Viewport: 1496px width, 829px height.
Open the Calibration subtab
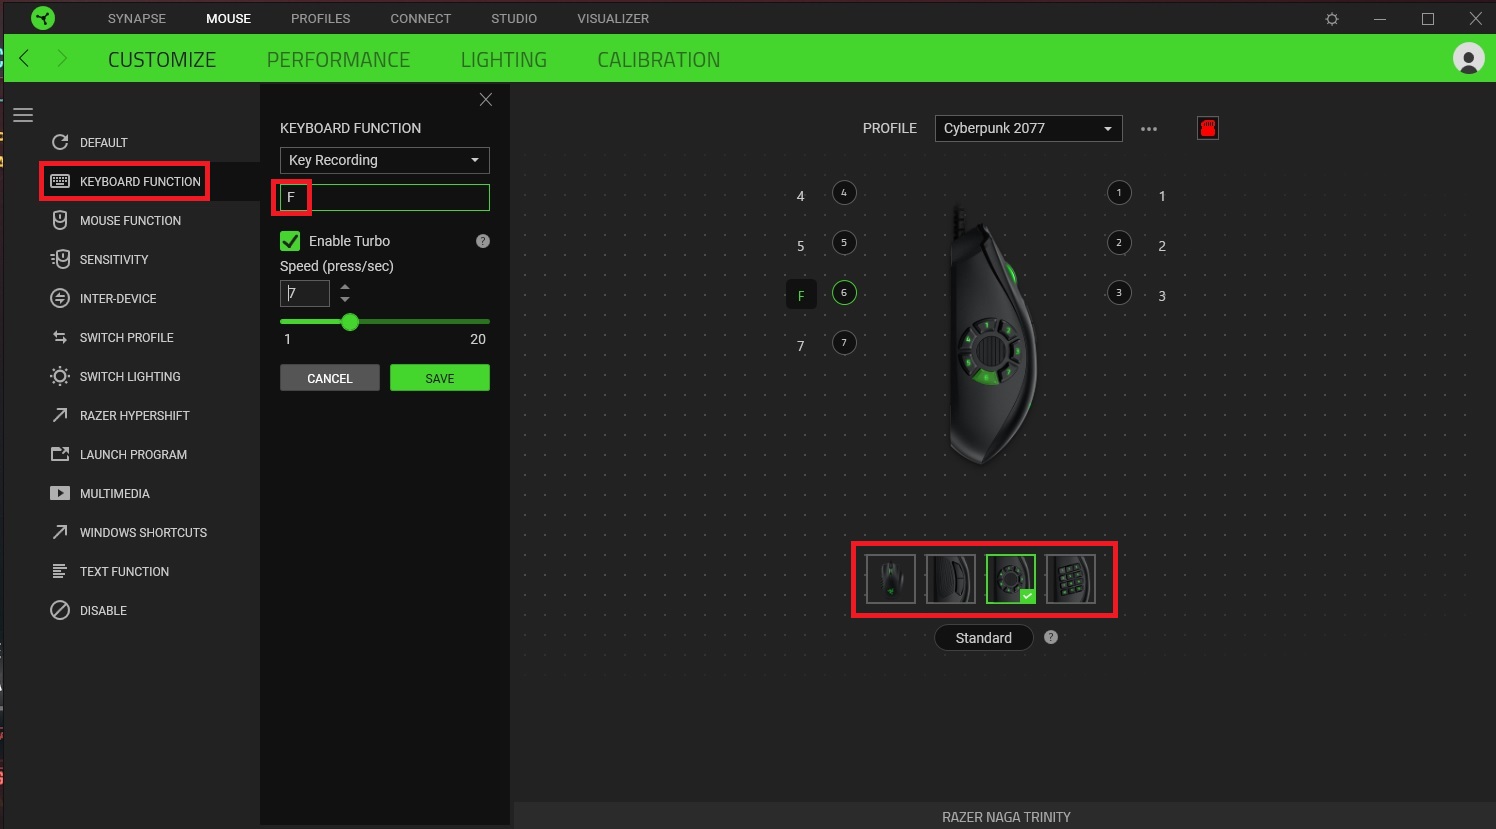pos(659,60)
